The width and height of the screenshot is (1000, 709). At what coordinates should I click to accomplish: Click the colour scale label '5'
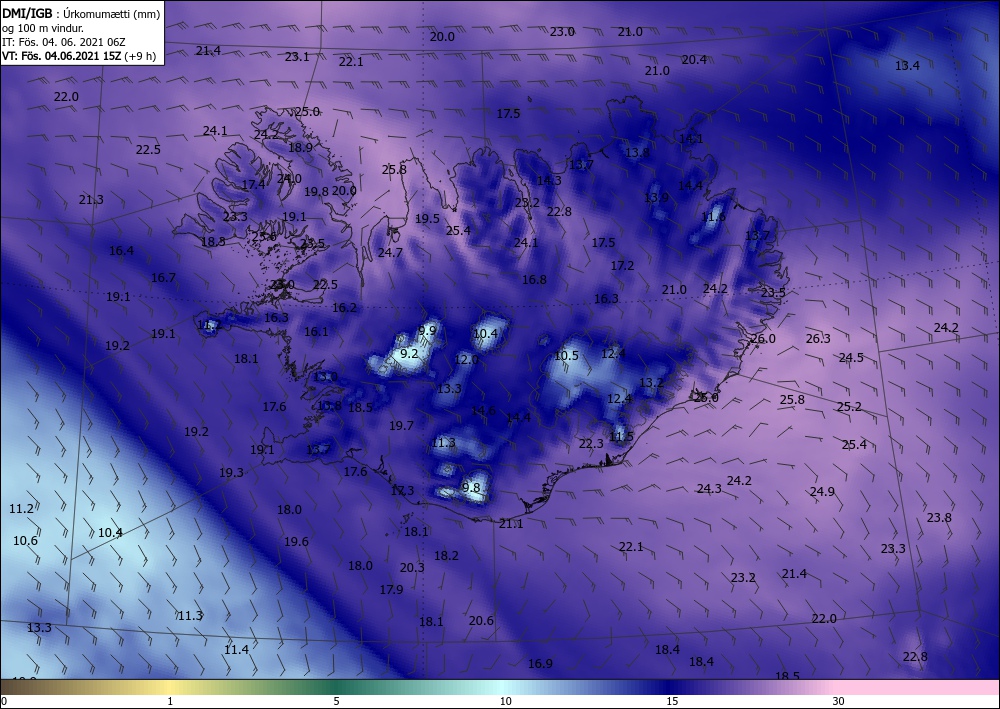[x=336, y=701]
